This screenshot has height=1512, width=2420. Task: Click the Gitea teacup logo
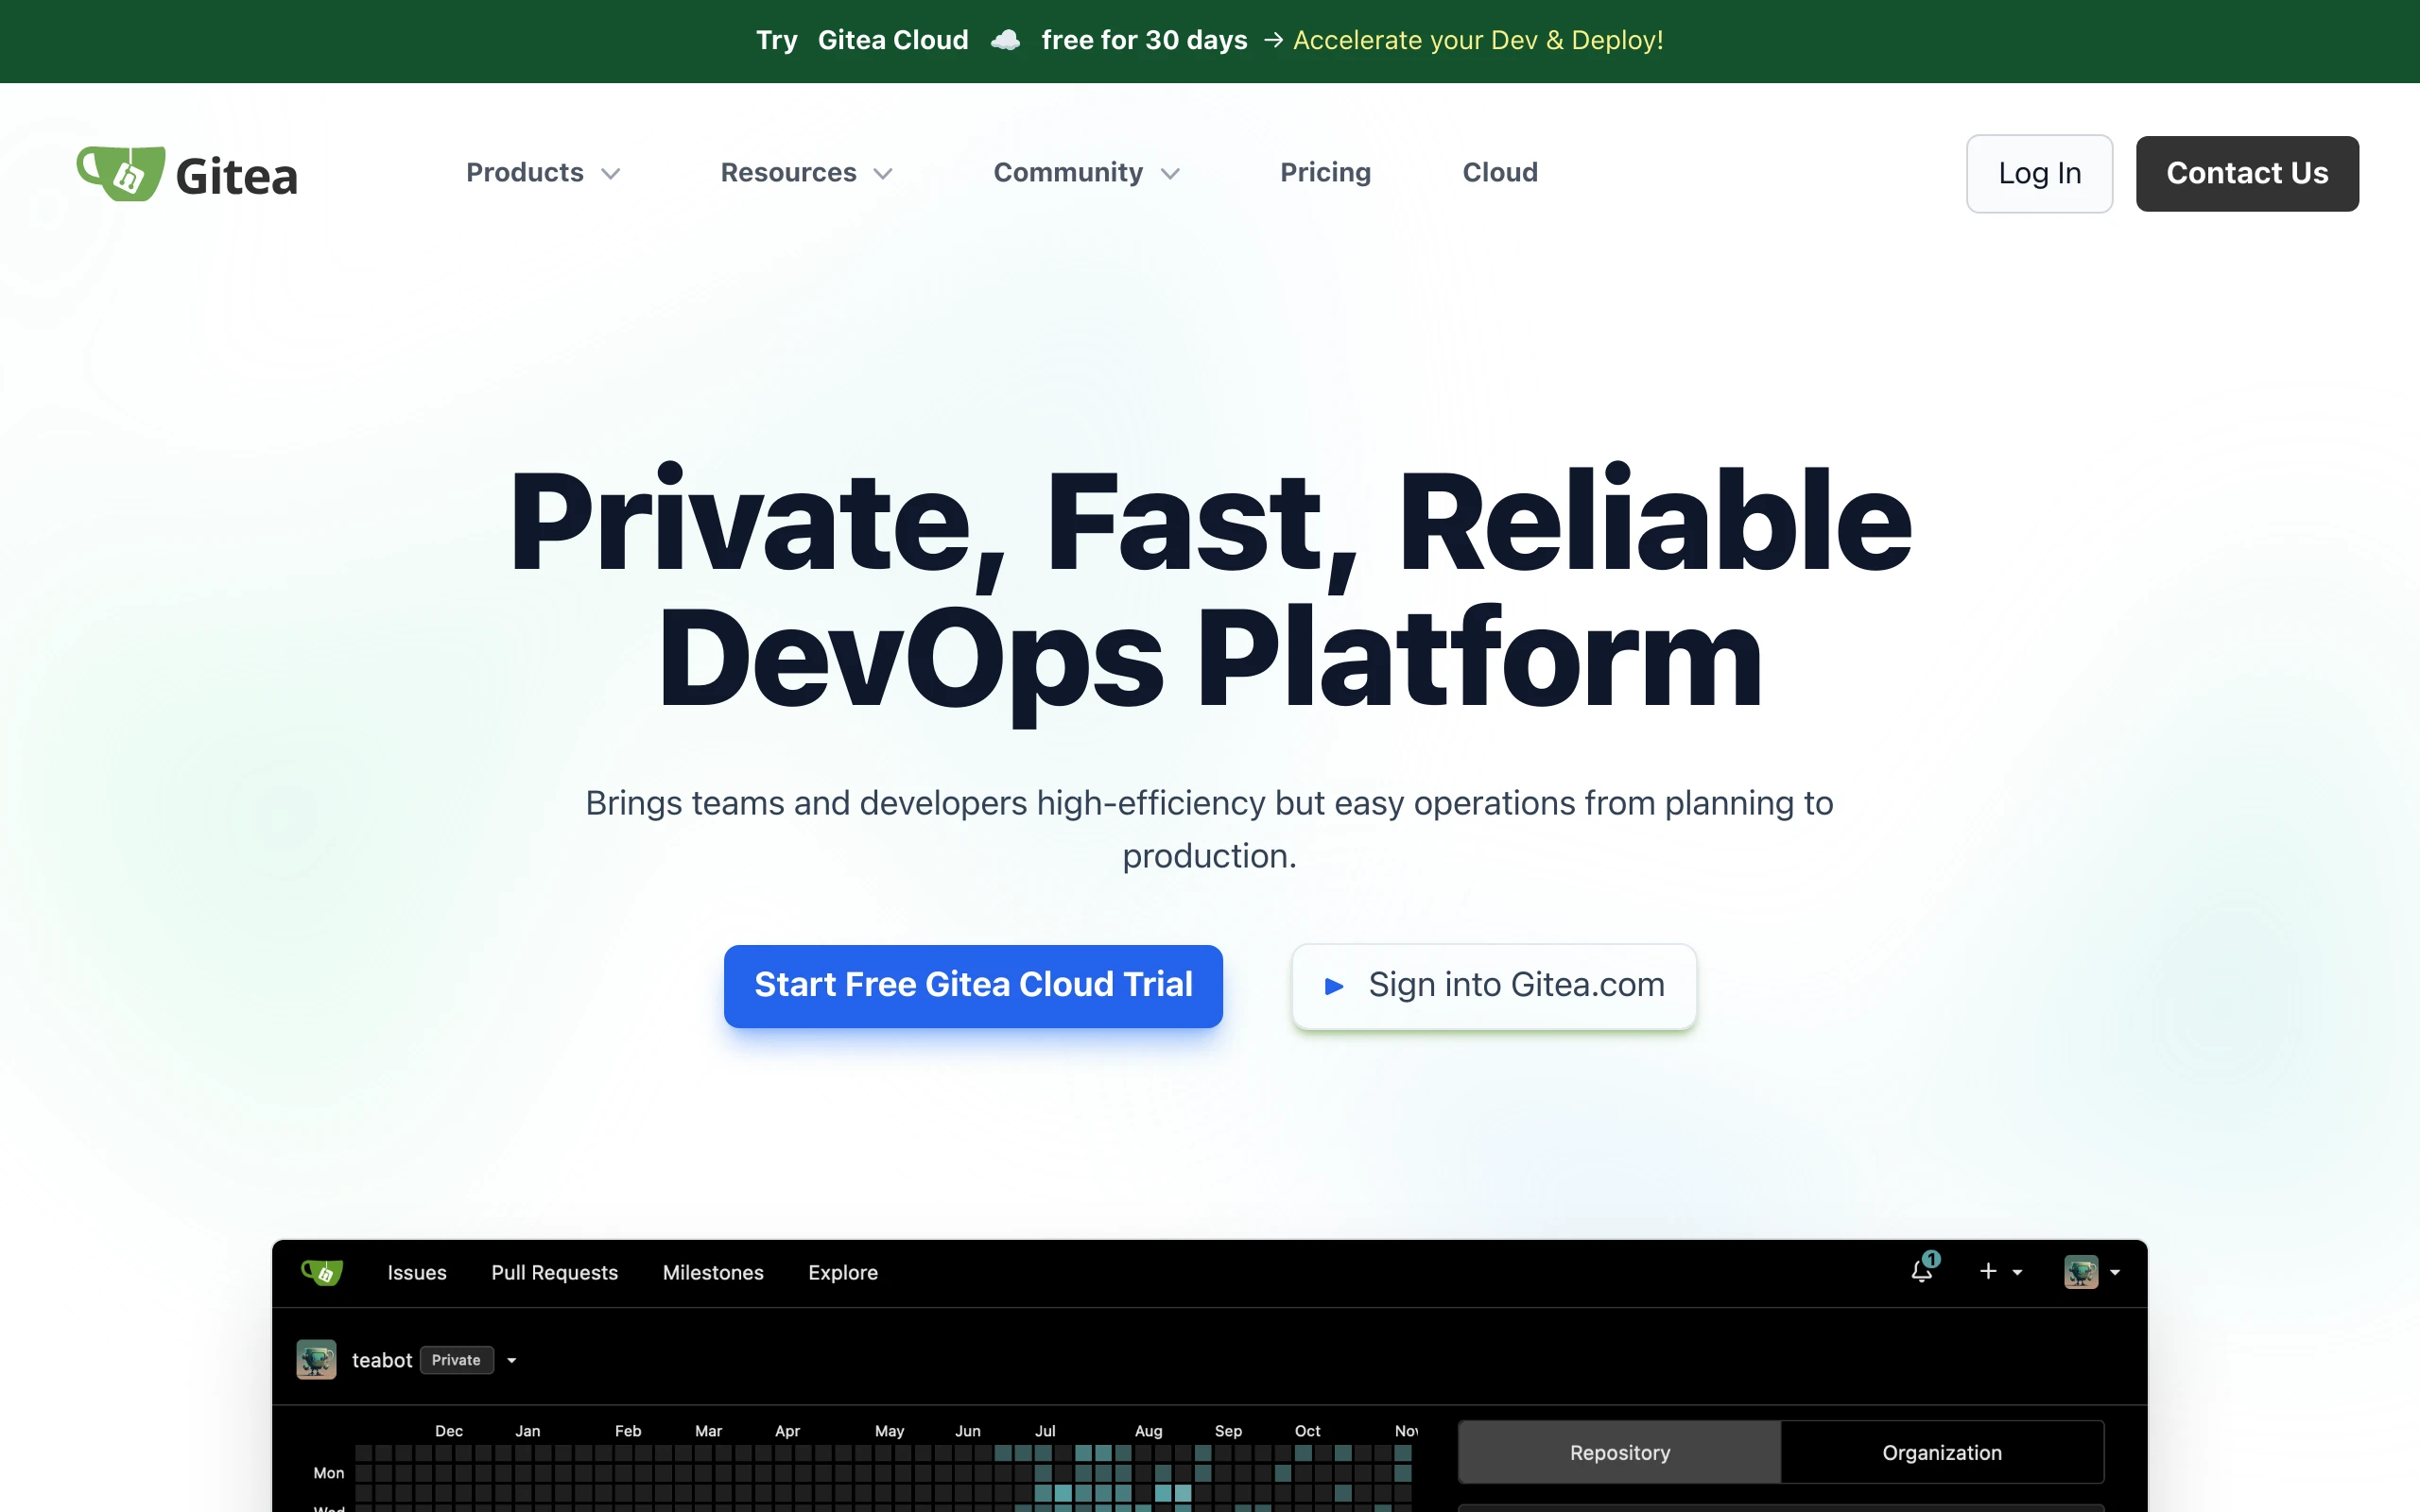click(x=121, y=173)
